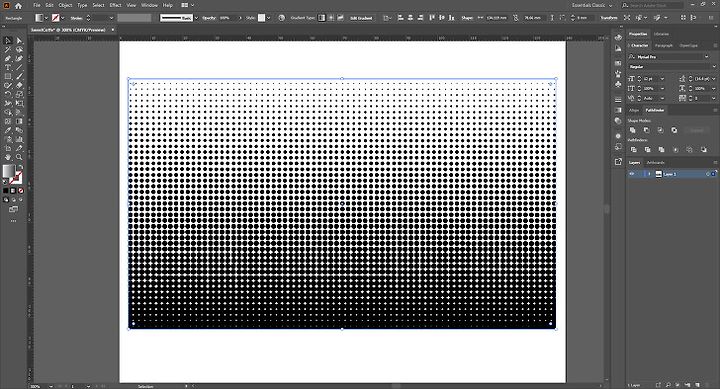Image resolution: width=720 pixels, height=389 pixels.
Task: Select the Type tool
Action: tap(8, 68)
